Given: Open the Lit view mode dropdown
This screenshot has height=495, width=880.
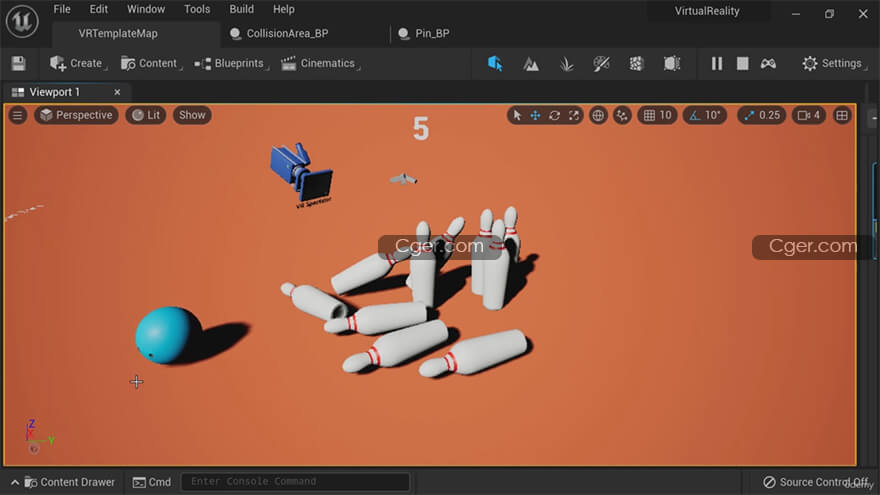Looking at the screenshot, I should click(x=146, y=115).
